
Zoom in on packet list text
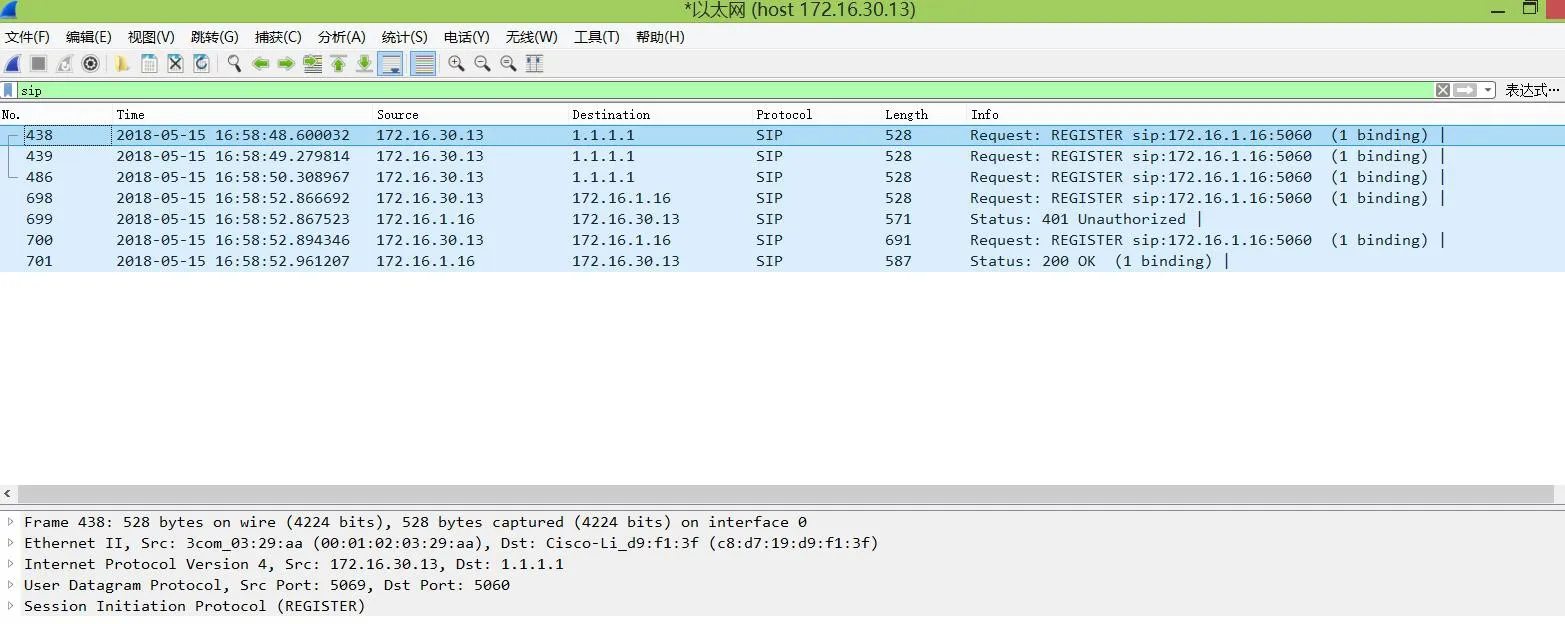457,63
